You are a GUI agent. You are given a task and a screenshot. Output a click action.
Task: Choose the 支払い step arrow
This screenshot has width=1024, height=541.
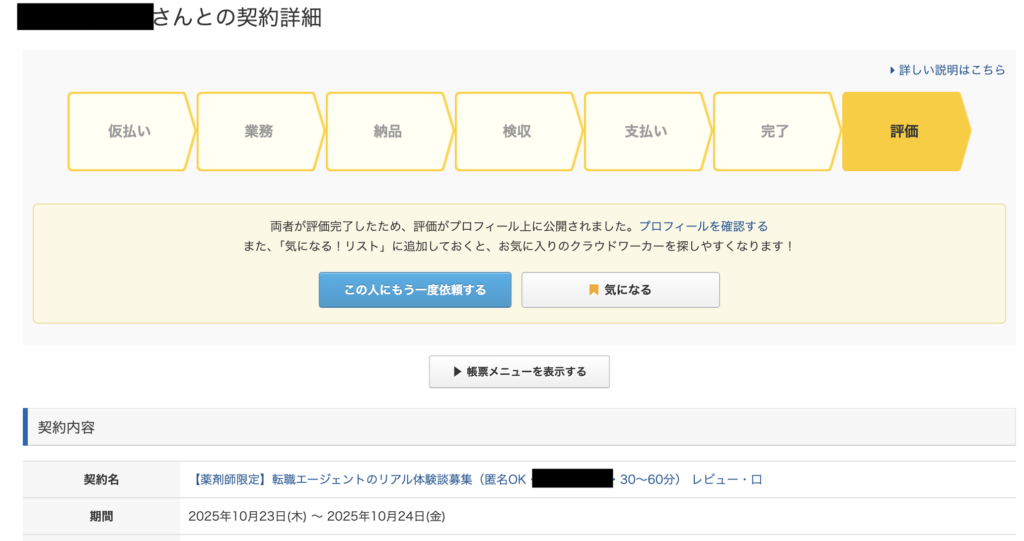646,132
